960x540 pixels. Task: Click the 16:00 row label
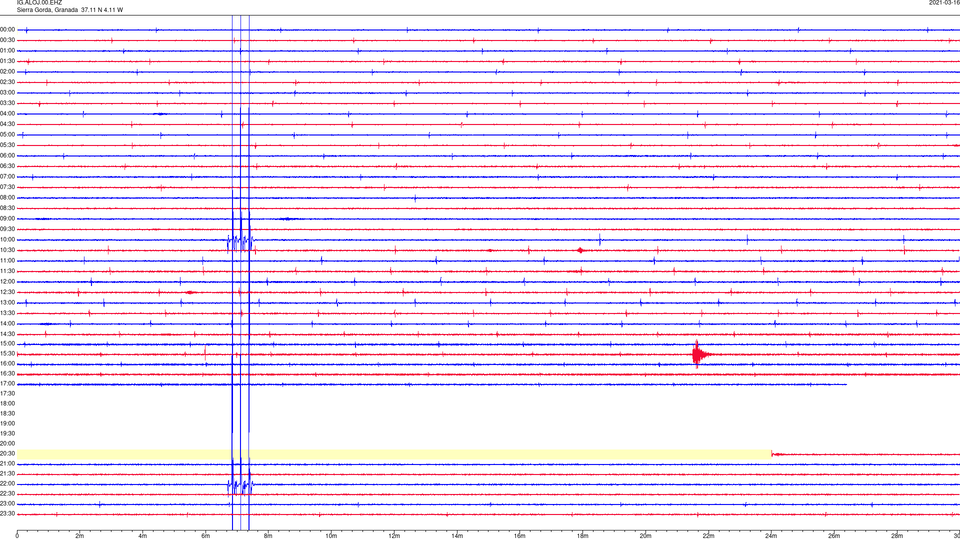click(x=7, y=363)
